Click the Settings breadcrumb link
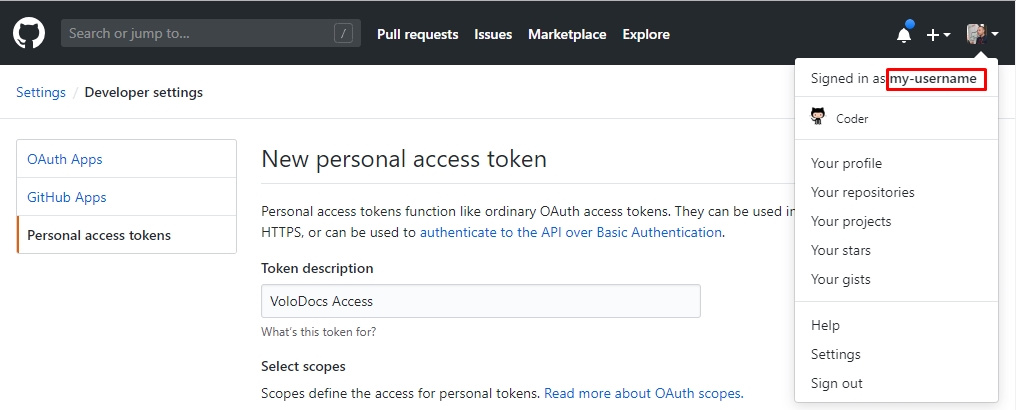The width and height of the screenshot is (1016, 410). tap(41, 92)
